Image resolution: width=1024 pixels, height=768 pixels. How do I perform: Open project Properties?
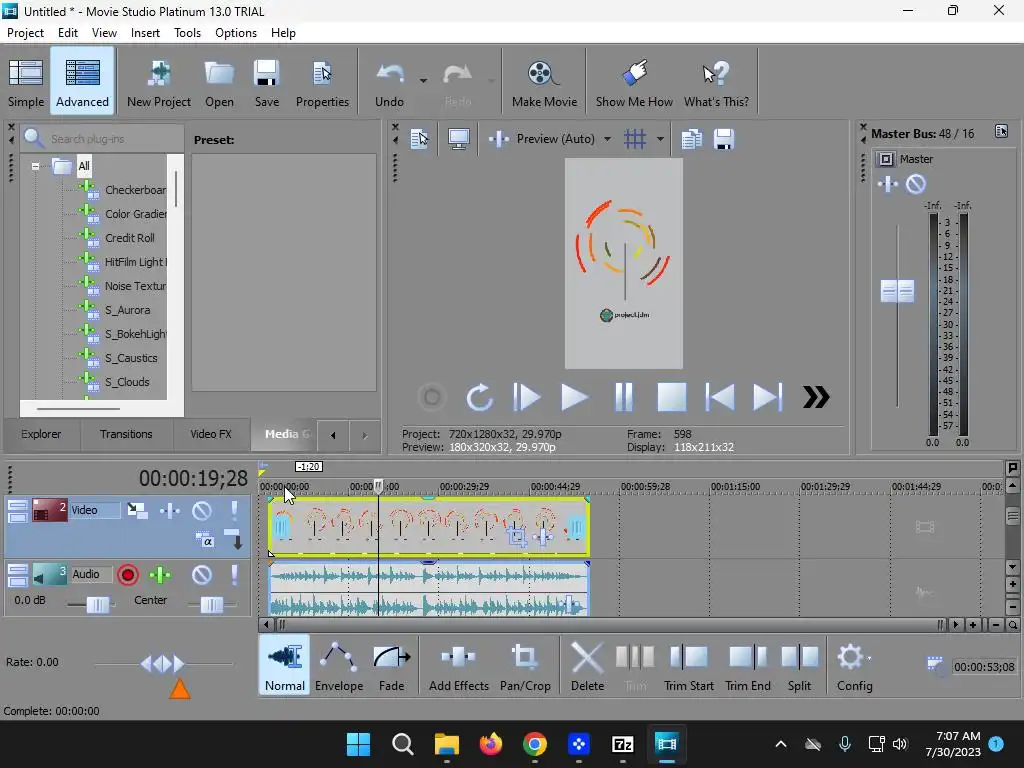coord(322,83)
